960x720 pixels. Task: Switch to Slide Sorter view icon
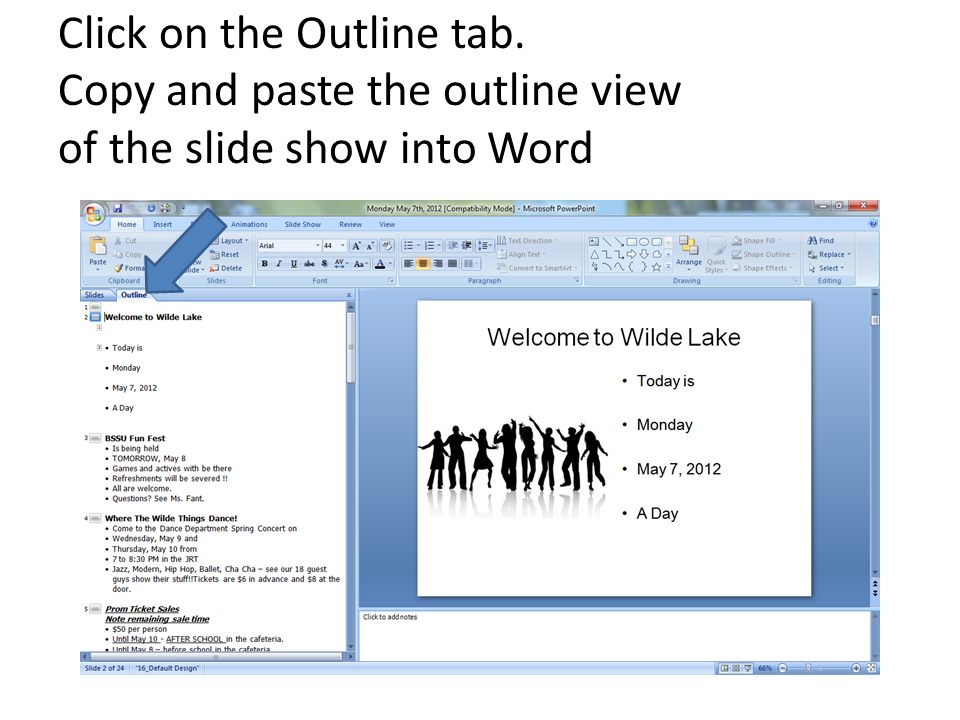[x=736, y=668]
